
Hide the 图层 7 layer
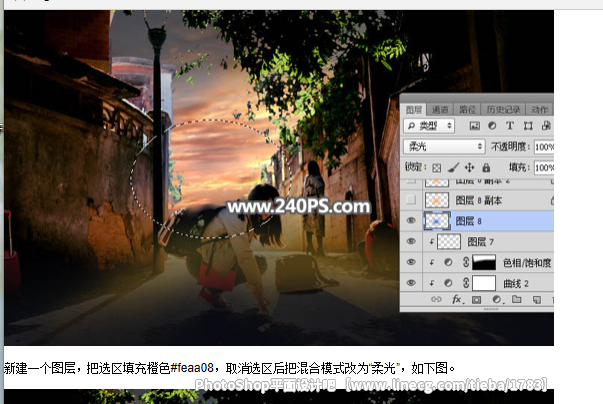coord(411,241)
